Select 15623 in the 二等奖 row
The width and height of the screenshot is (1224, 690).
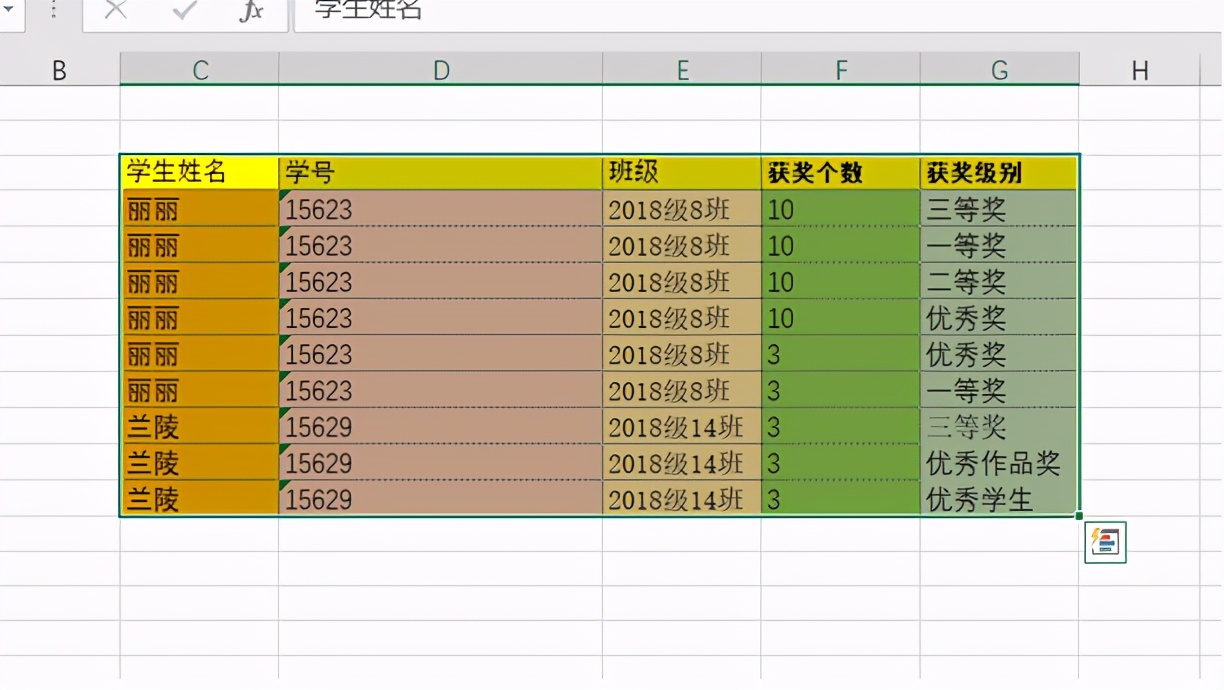tap(441, 281)
